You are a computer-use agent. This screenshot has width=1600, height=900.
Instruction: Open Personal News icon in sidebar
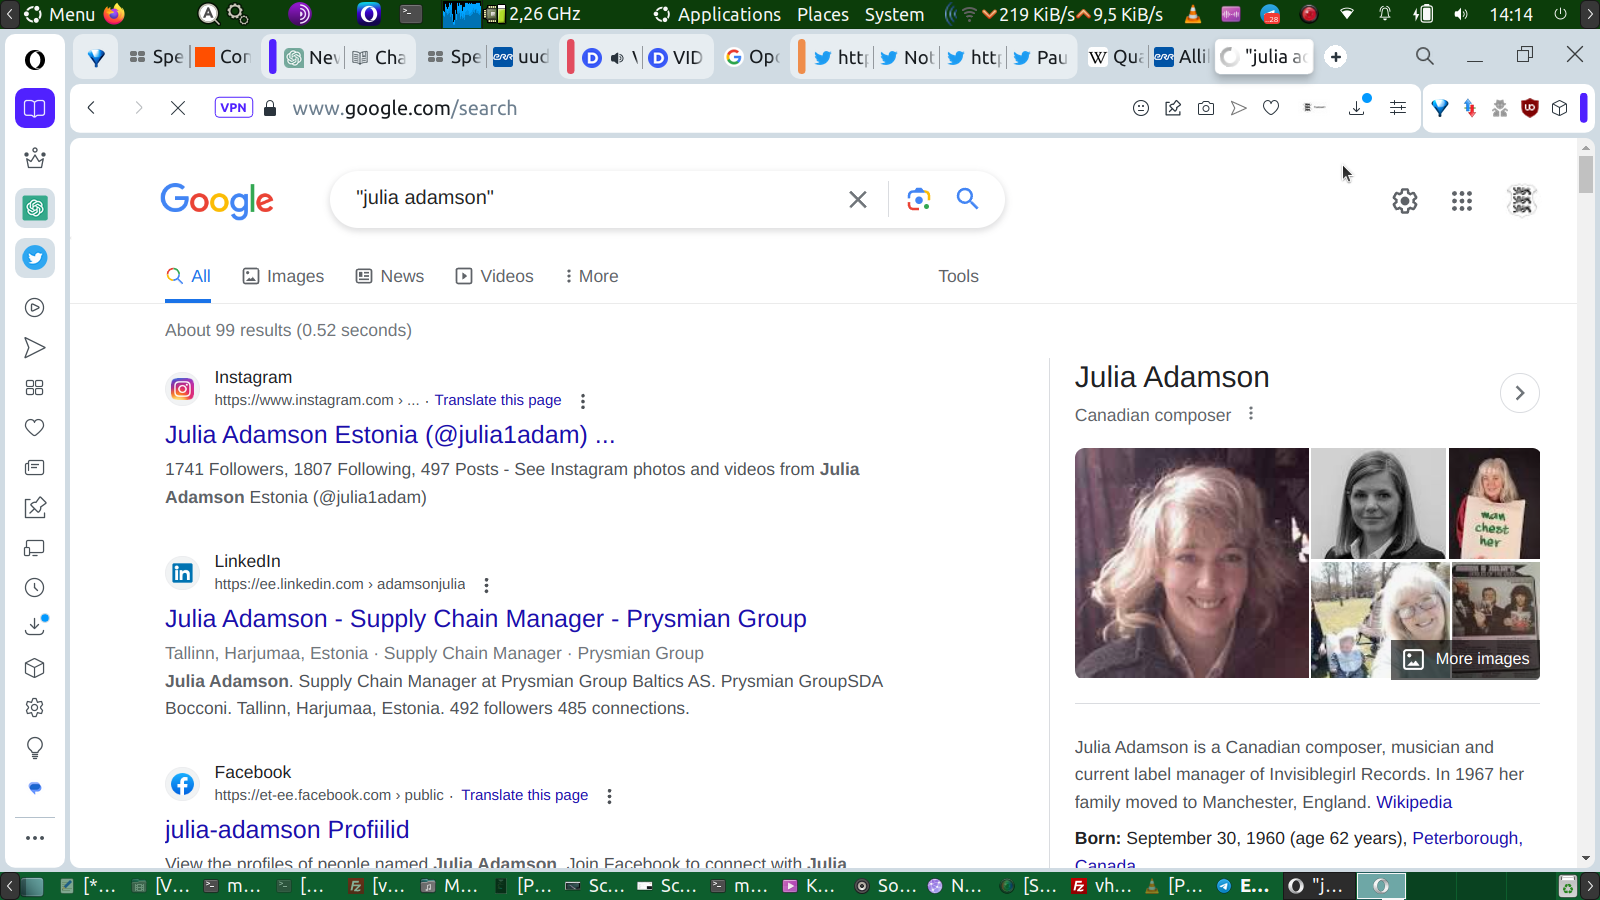point(35,468)
